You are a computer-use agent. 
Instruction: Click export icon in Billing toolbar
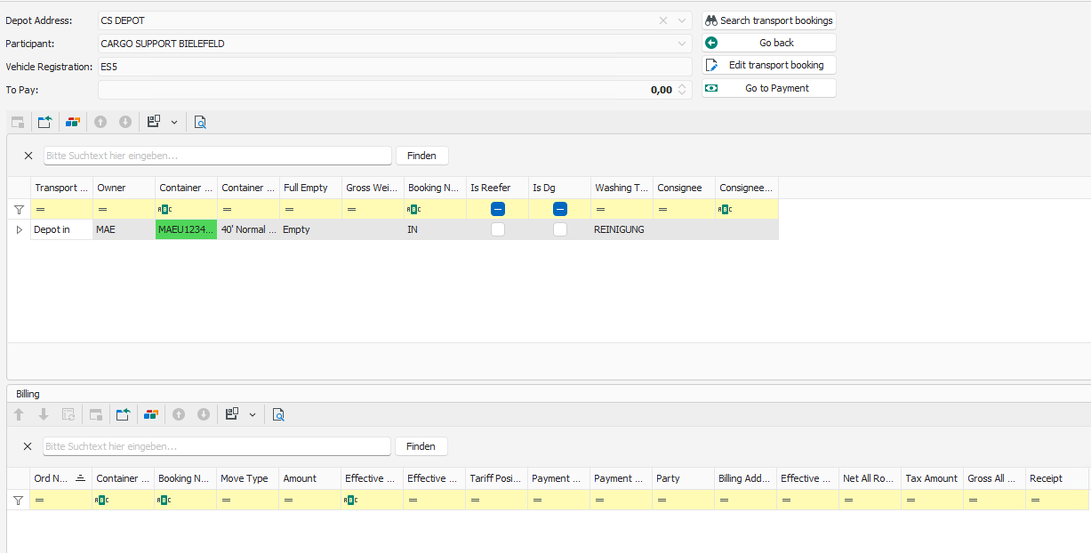click(123, 415)
